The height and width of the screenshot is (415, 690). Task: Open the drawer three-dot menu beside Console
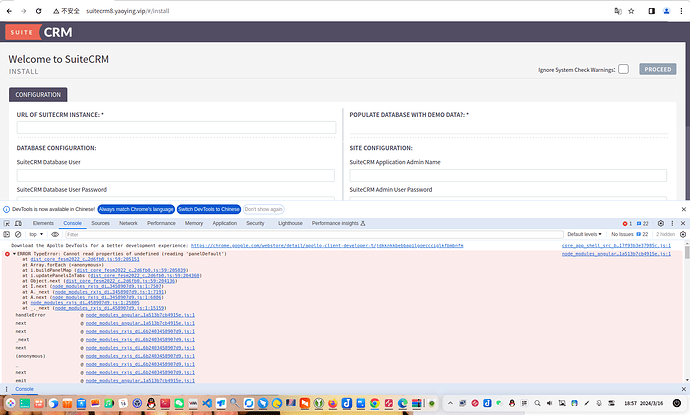pos(6,389)
